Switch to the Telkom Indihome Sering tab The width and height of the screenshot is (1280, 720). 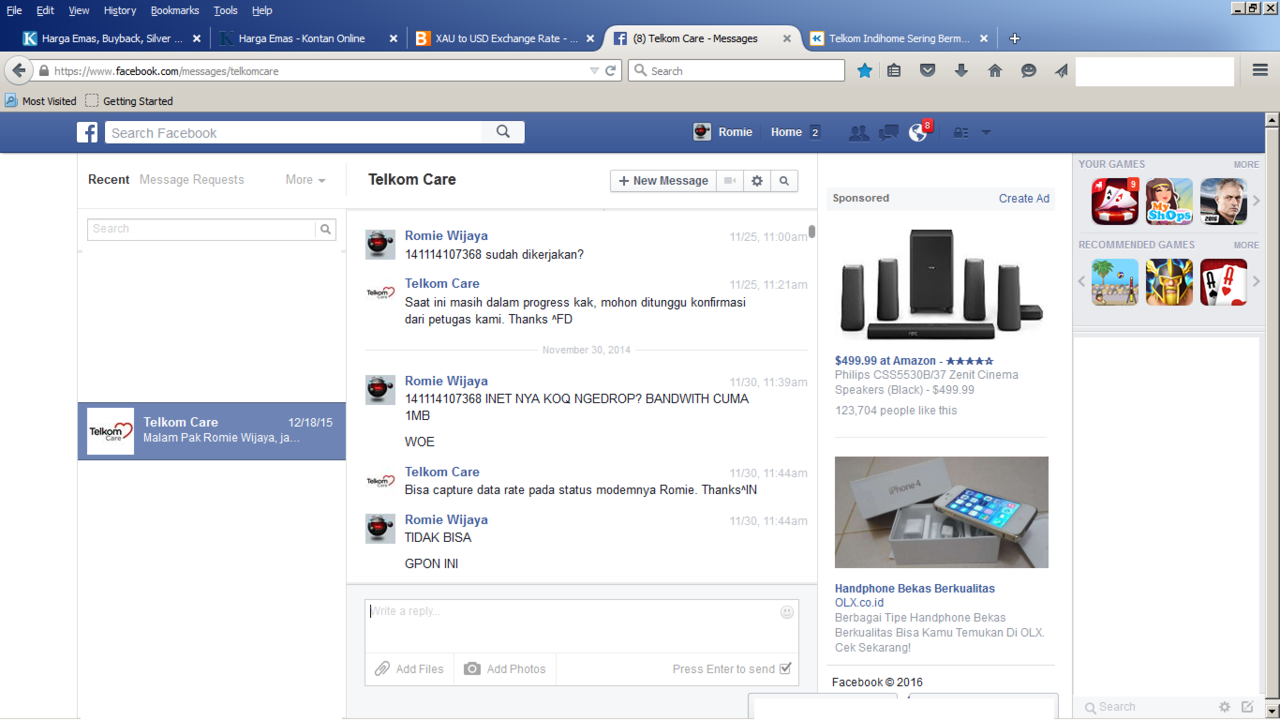[899, 39]
